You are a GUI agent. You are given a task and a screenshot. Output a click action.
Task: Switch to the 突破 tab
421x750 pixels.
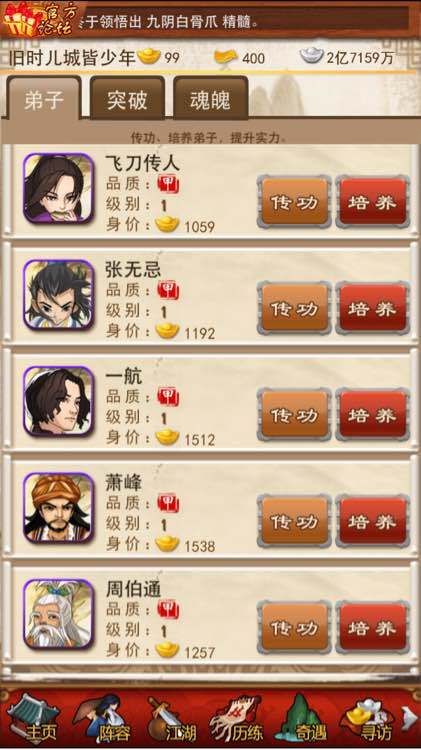click(x=127, y=99)
